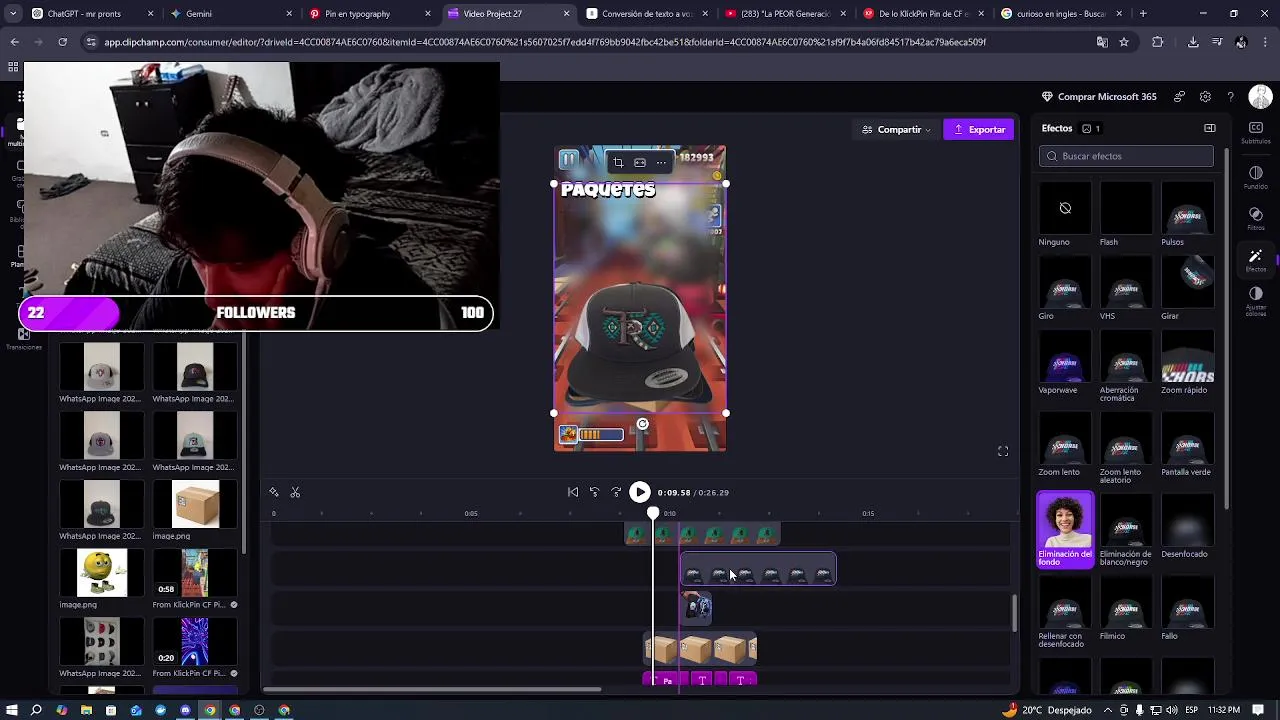
Task: Open the Ajustar colores panel
Action: 1255,301
